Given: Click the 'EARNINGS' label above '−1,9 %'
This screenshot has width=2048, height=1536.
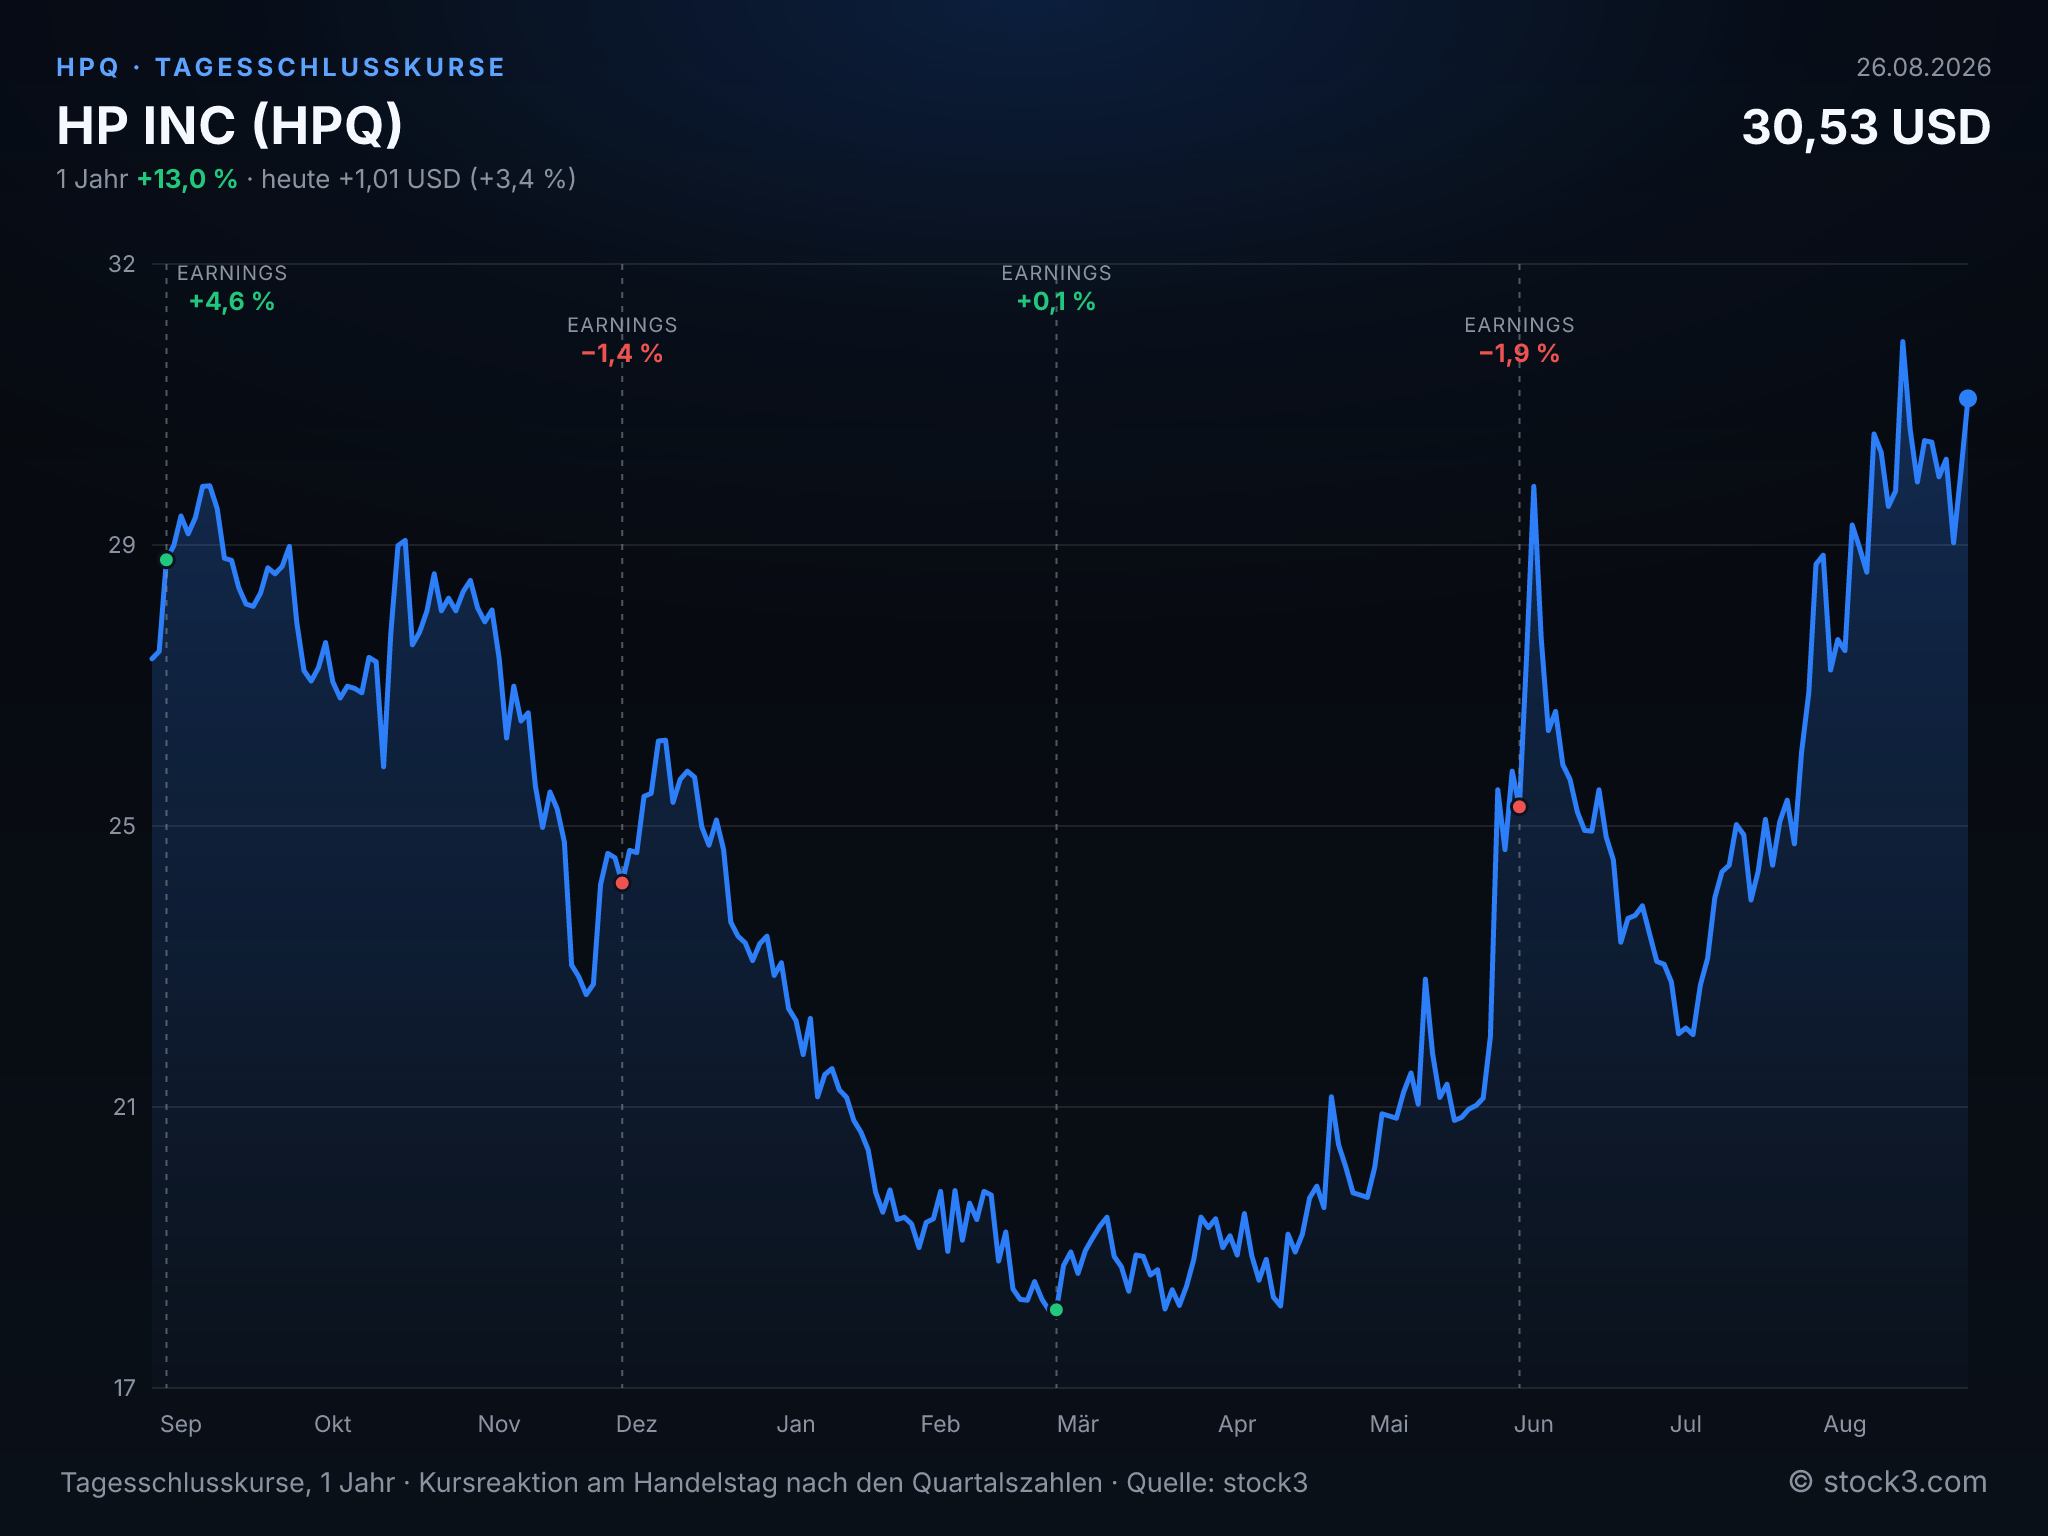Looking at the screenshot, I should coord(1519,325).
